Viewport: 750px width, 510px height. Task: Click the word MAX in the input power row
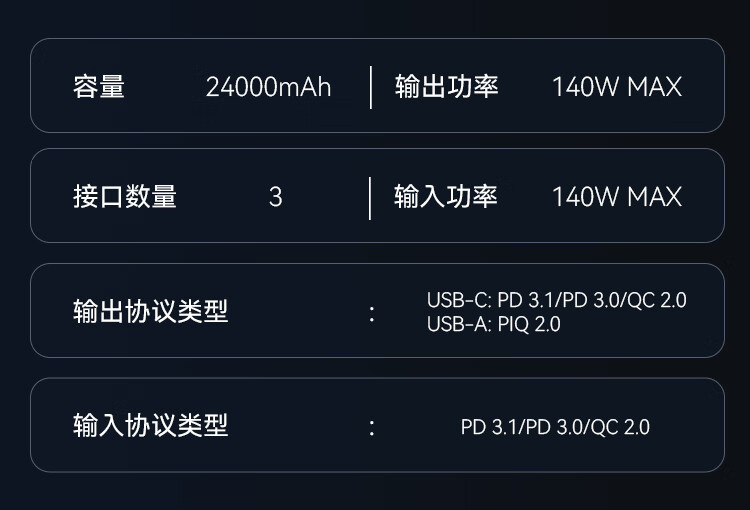[655, 197]
